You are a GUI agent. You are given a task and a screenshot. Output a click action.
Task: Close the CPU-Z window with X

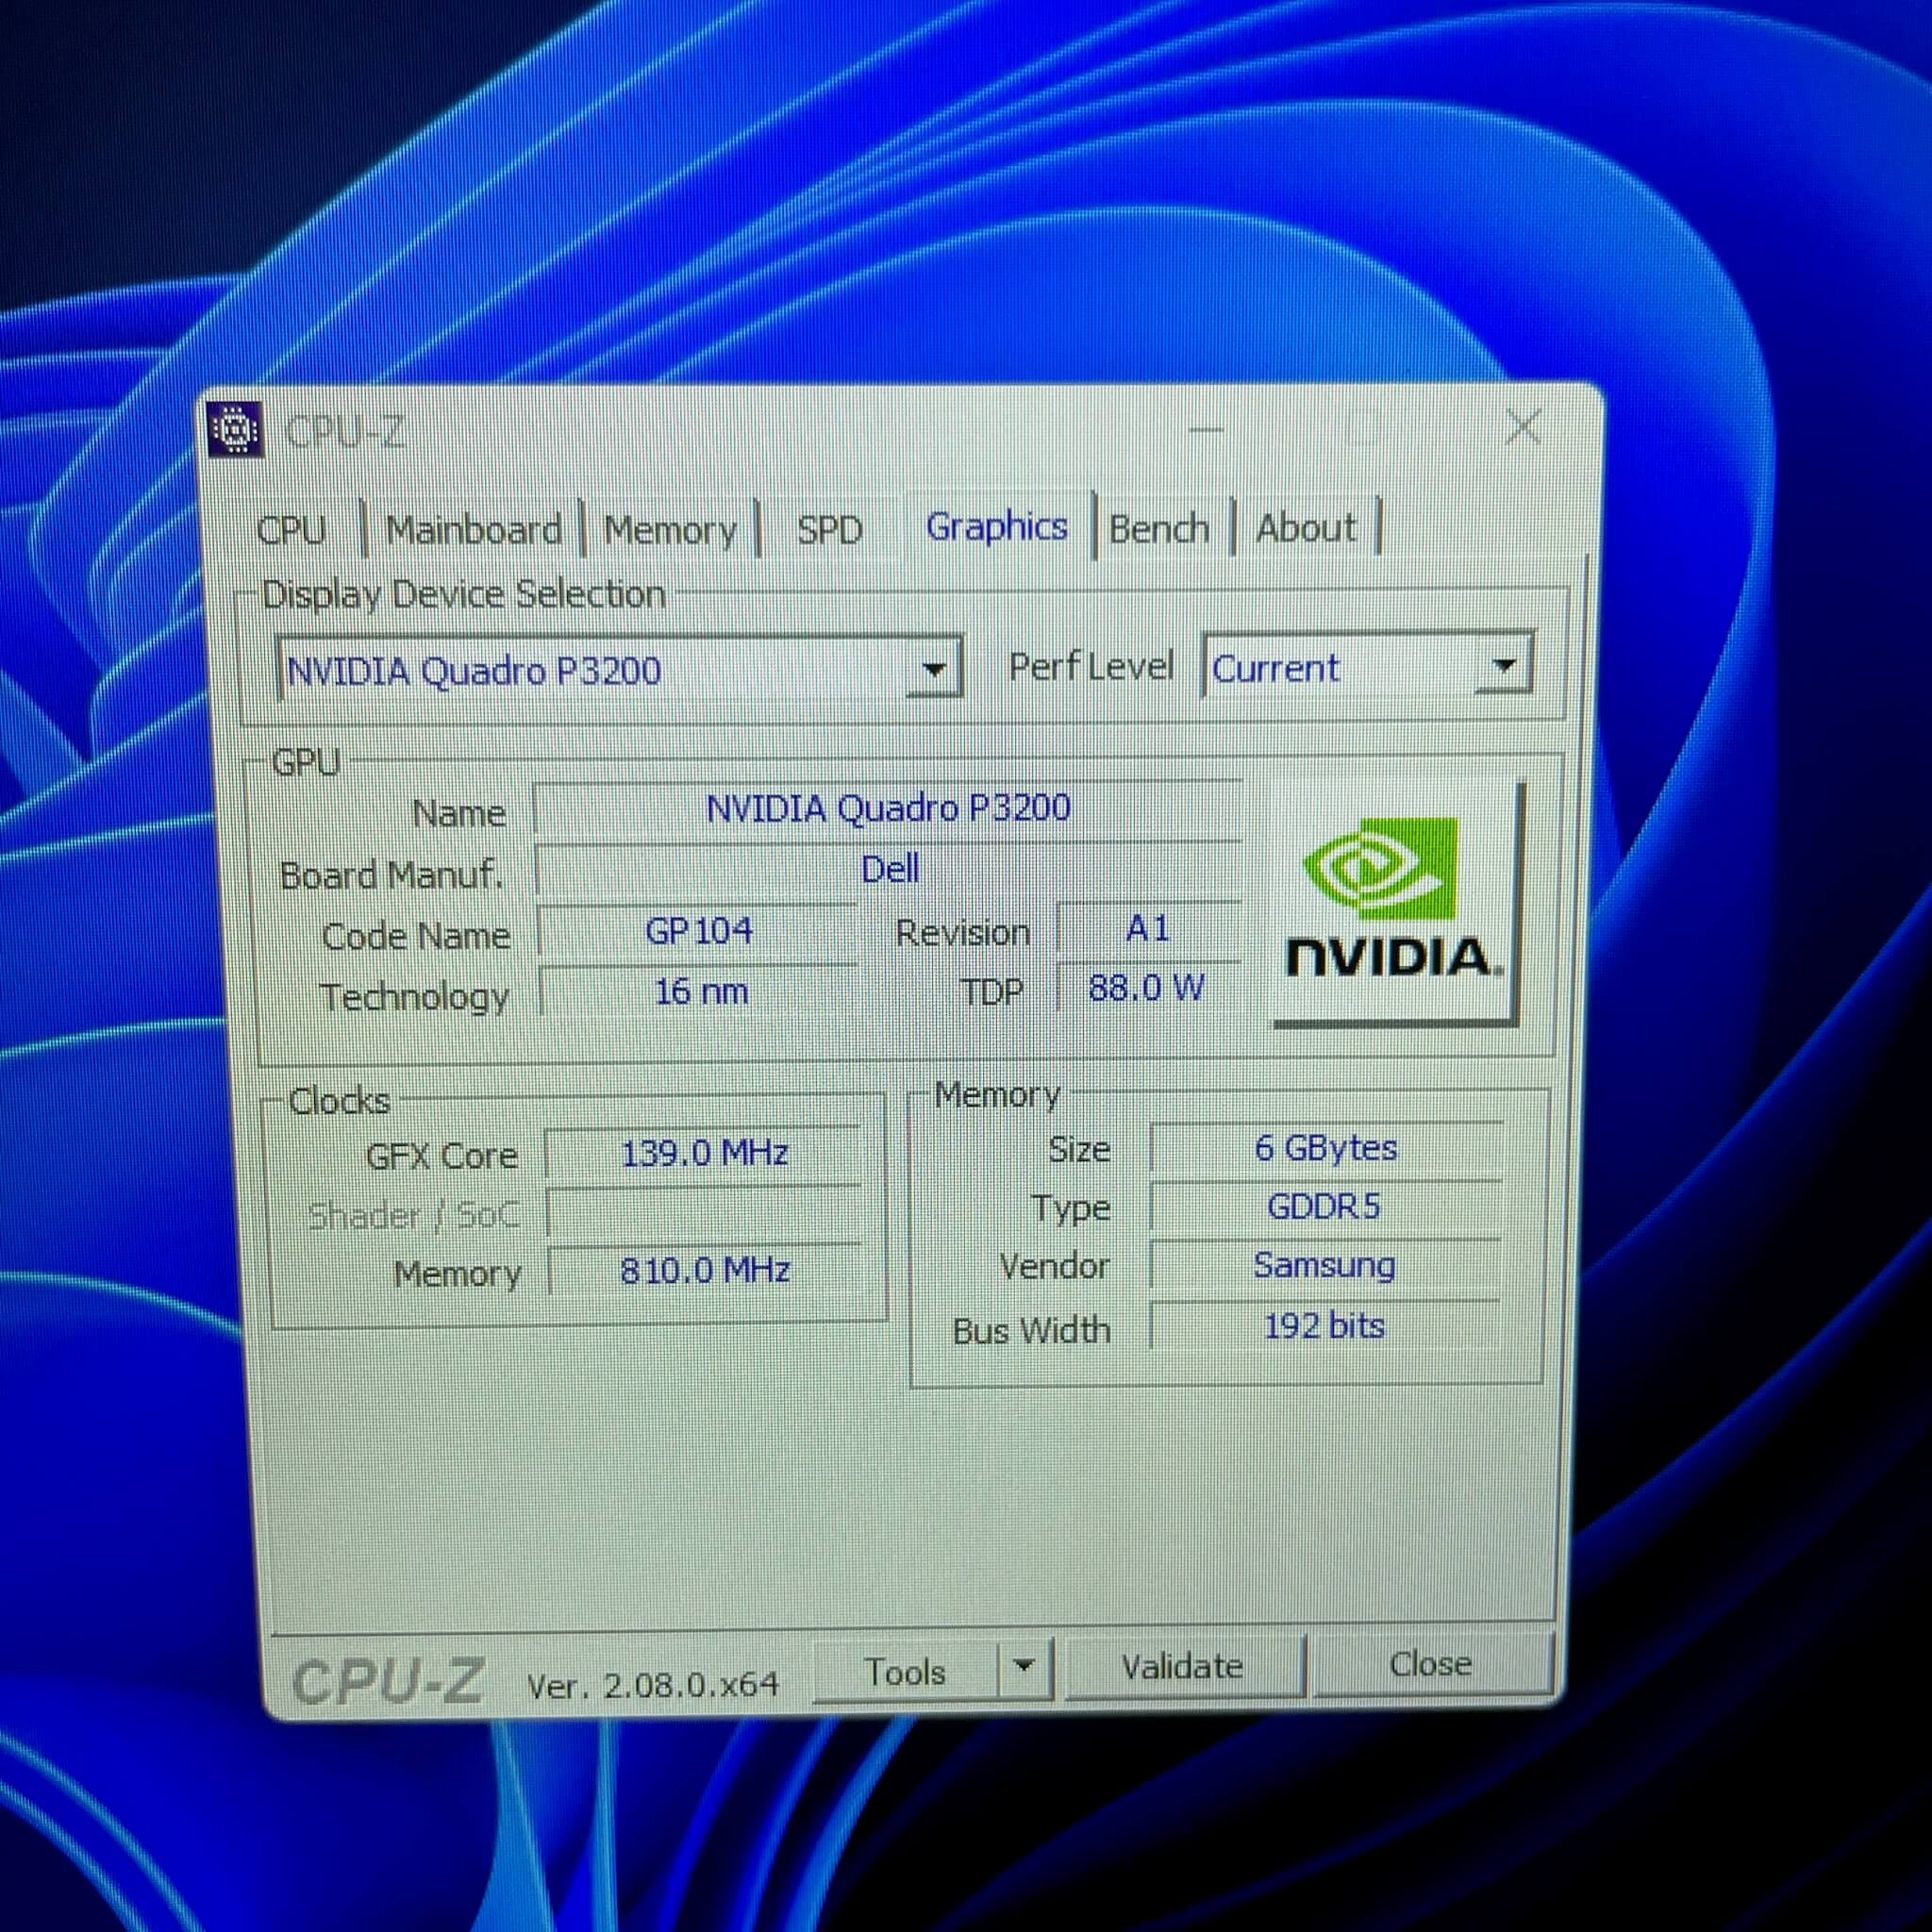coord(1523,427)
